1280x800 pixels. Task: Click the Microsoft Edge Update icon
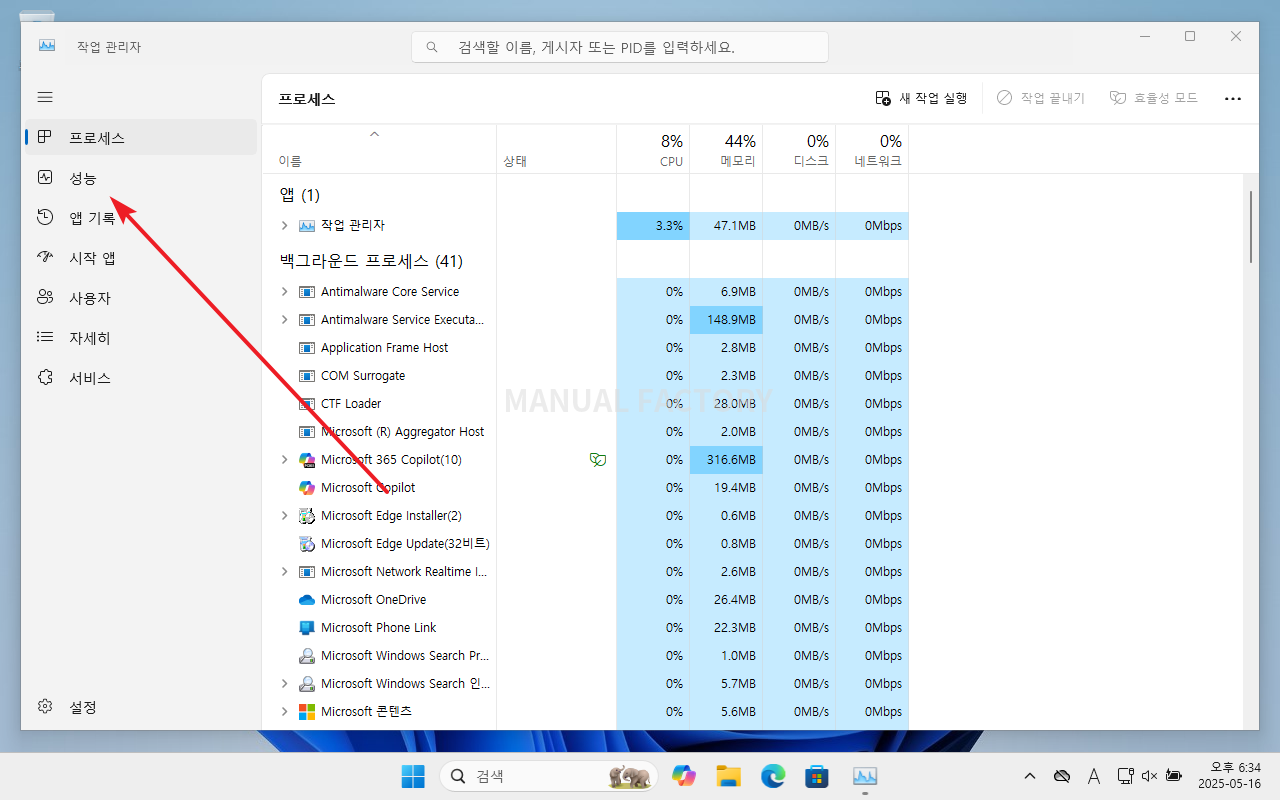[307, 544]
